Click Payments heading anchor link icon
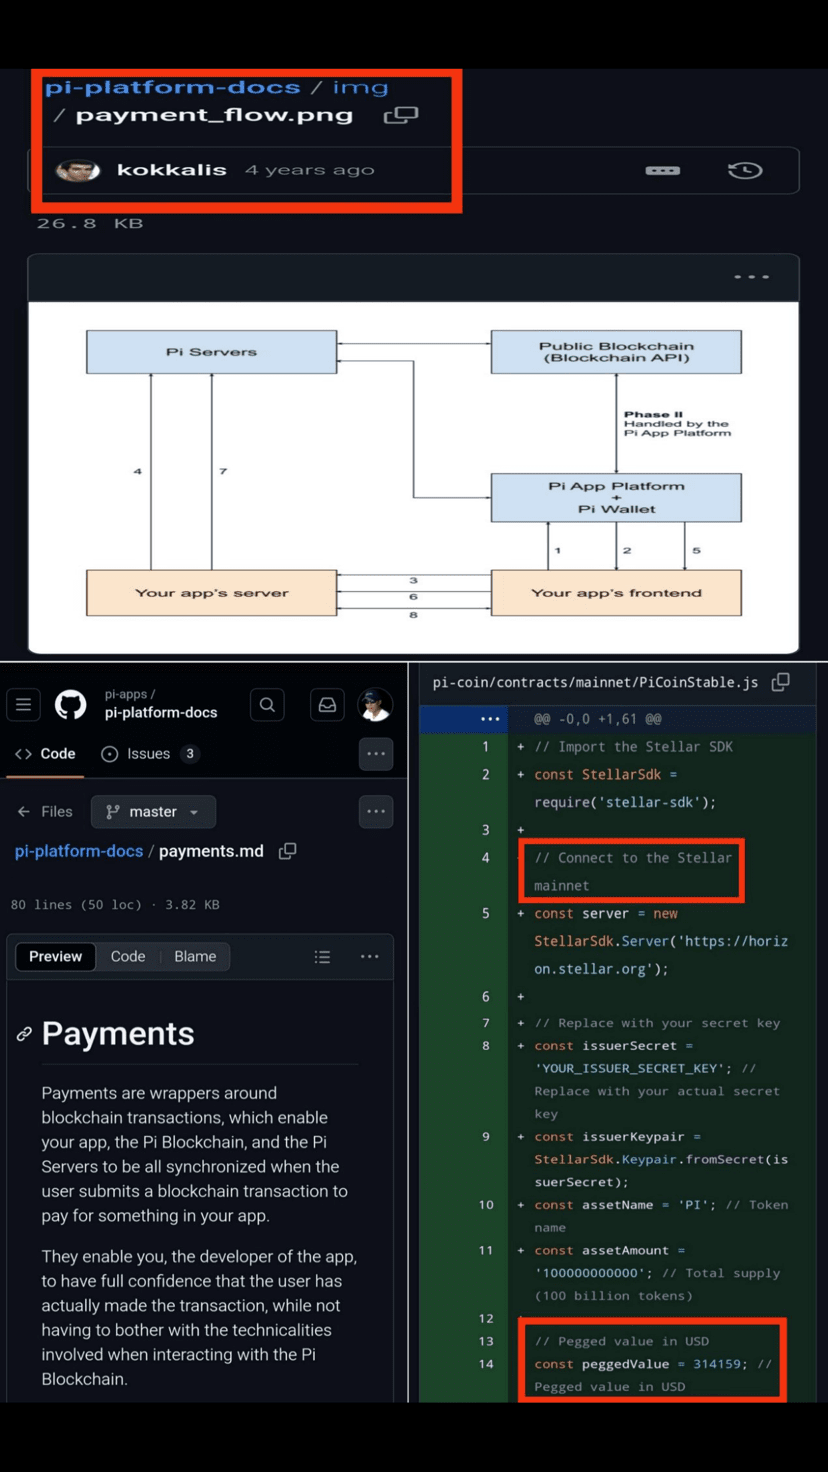 (x=24, y=1034)
